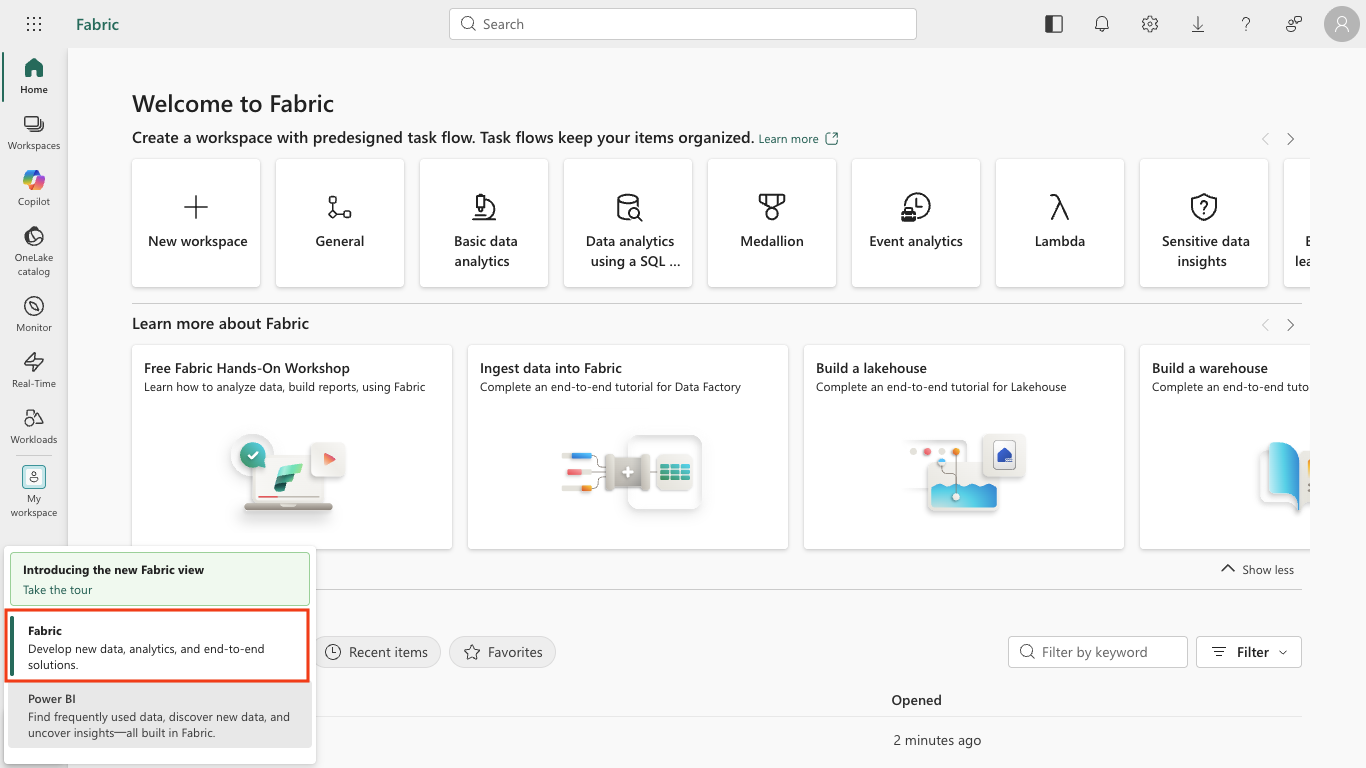Select Basic data analytics task flow
The image size is (1366, 768).
[x=484, y=223]
